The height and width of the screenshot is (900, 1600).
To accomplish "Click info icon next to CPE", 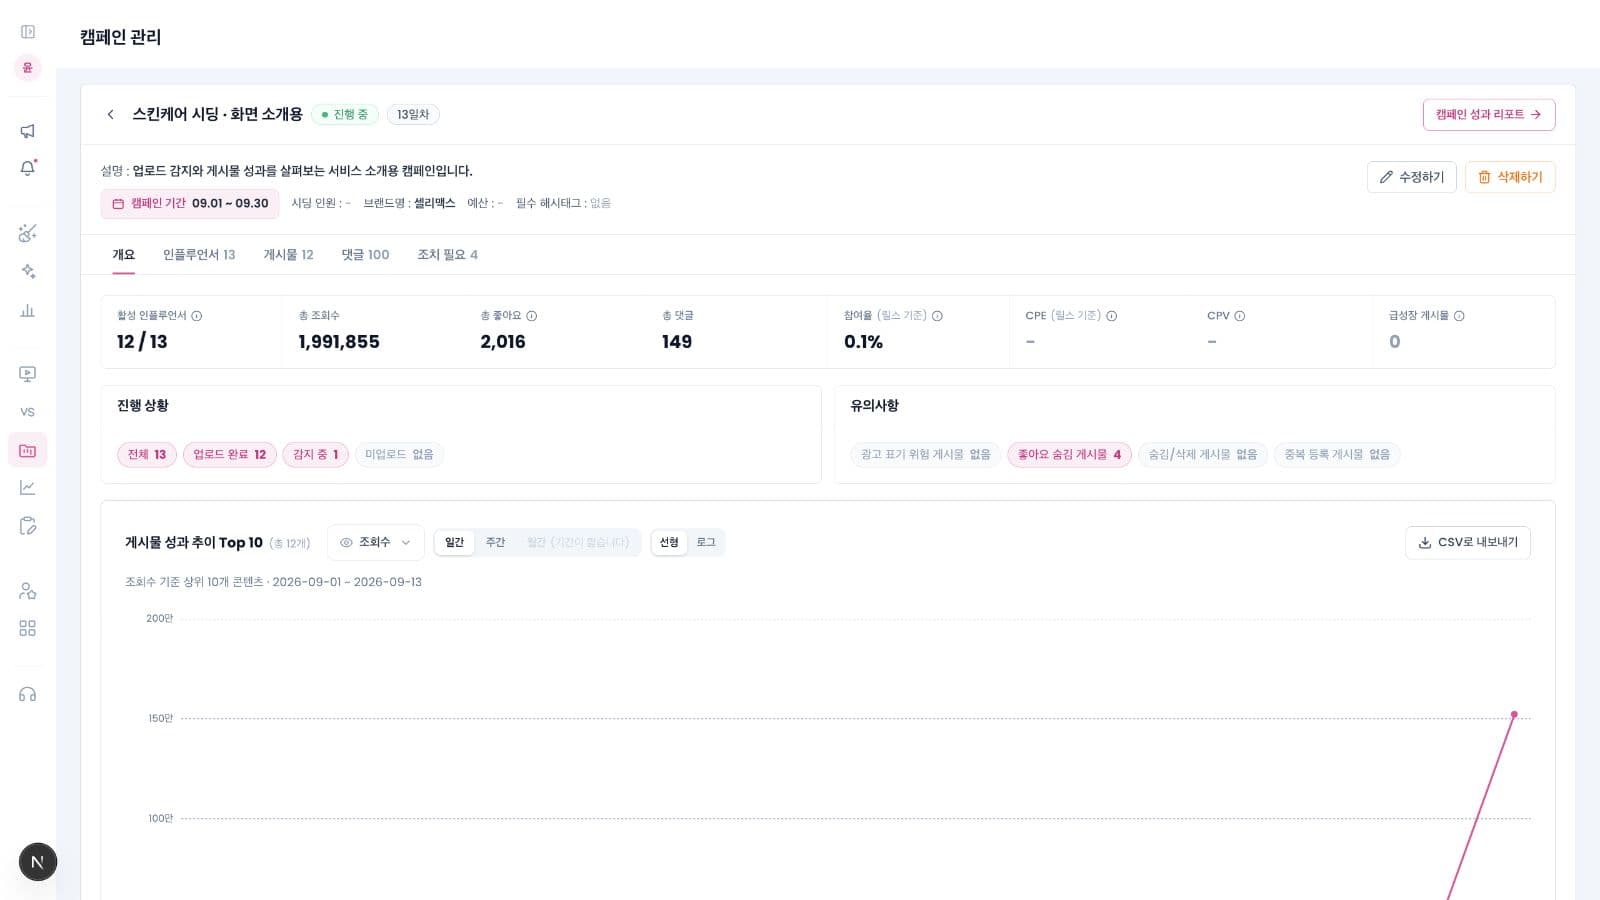I will tap(1112, 316).
